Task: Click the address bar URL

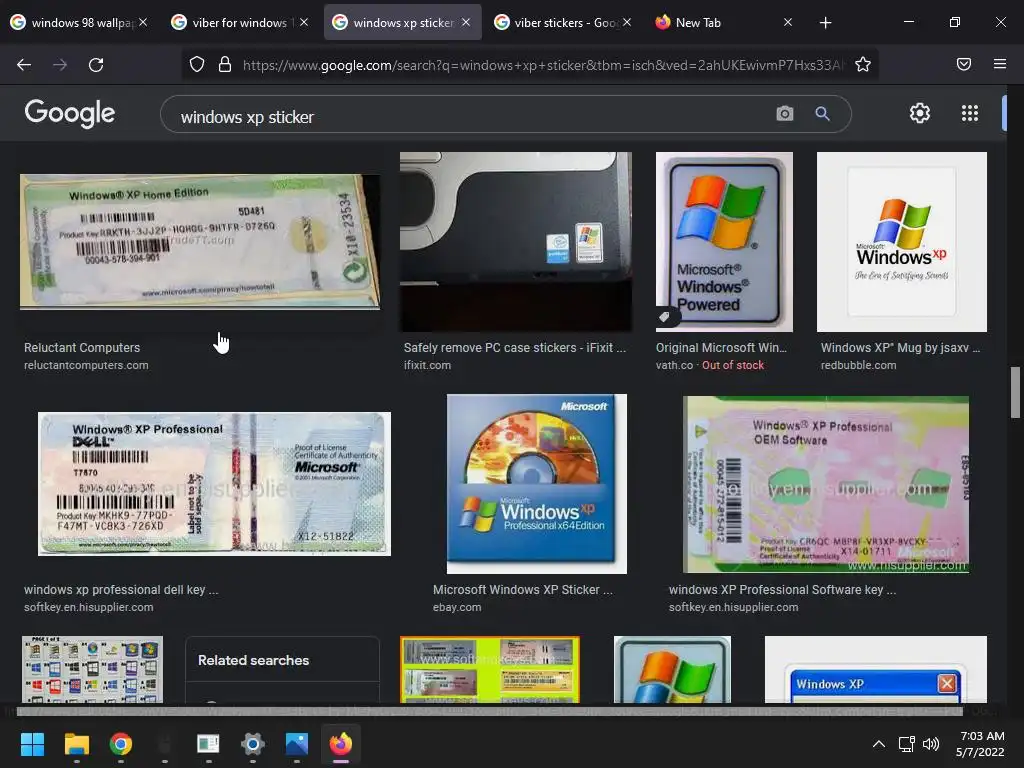Action: point(543,65)
